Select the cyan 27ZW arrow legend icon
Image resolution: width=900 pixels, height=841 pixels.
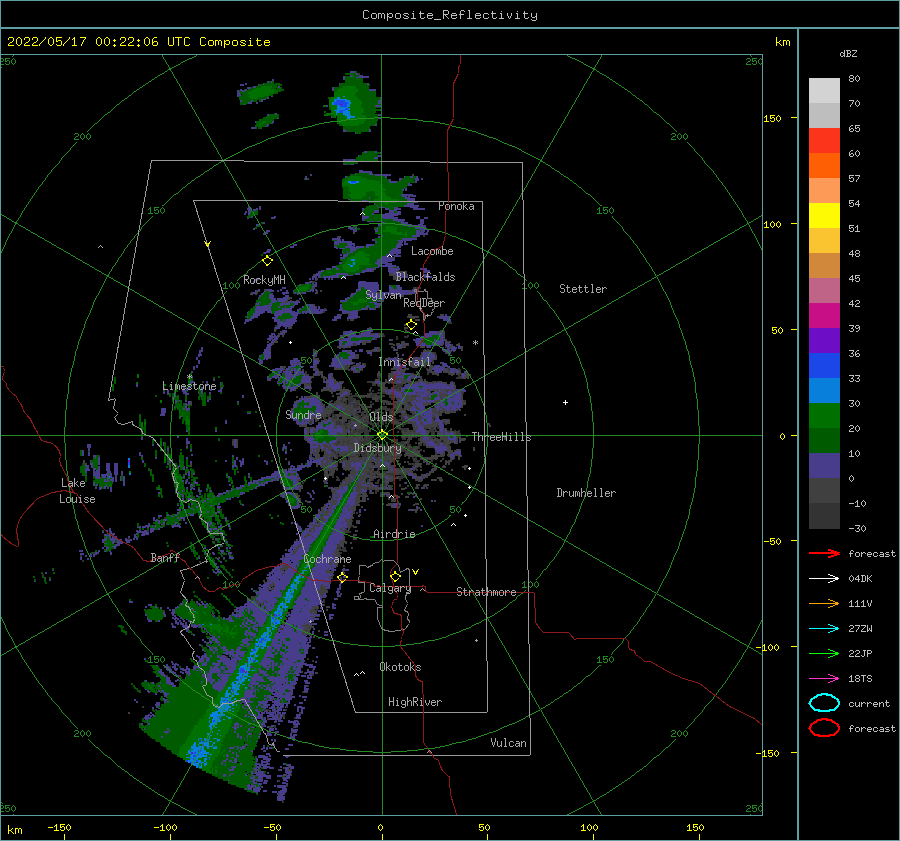824,628
